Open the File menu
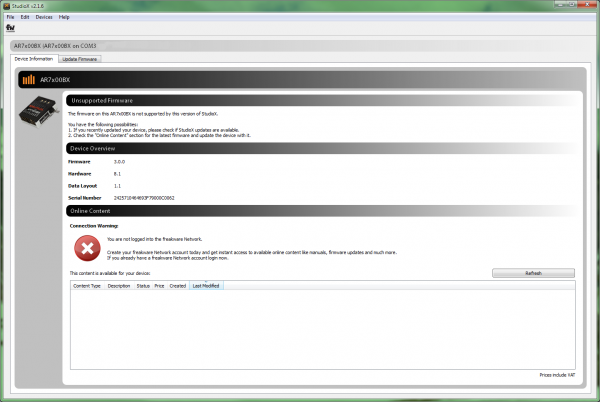 click(11, 17)
